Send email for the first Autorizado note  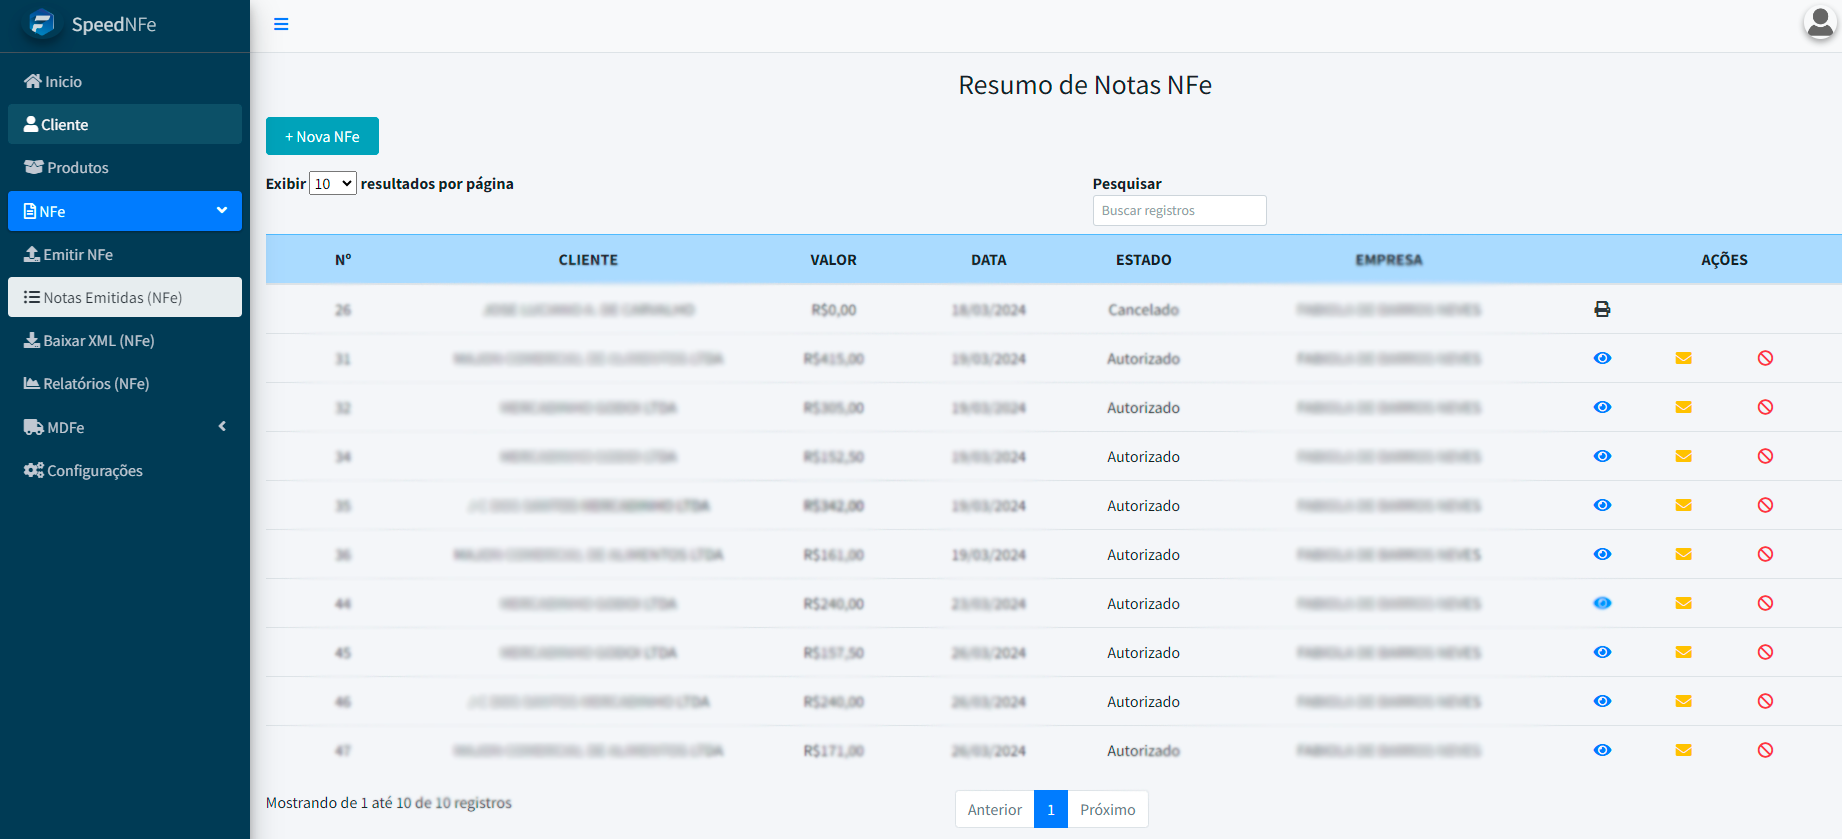[1683, 358]
